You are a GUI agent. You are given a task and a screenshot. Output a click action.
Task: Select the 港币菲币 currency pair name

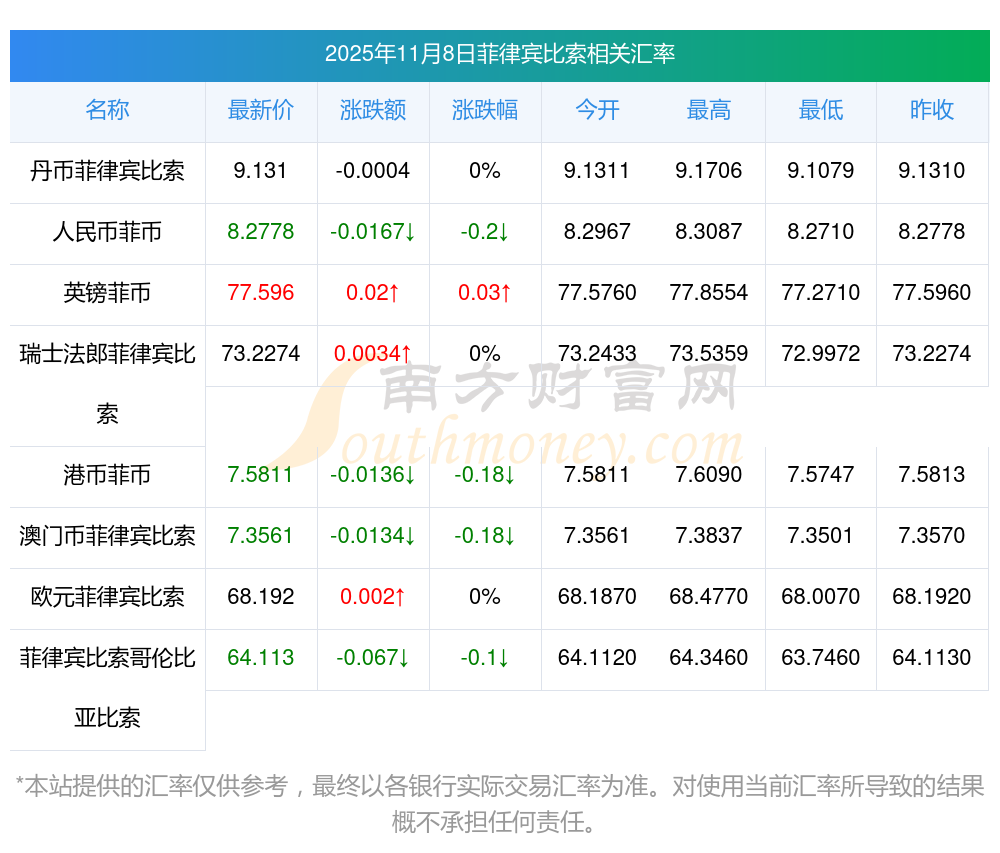(107, 475)
